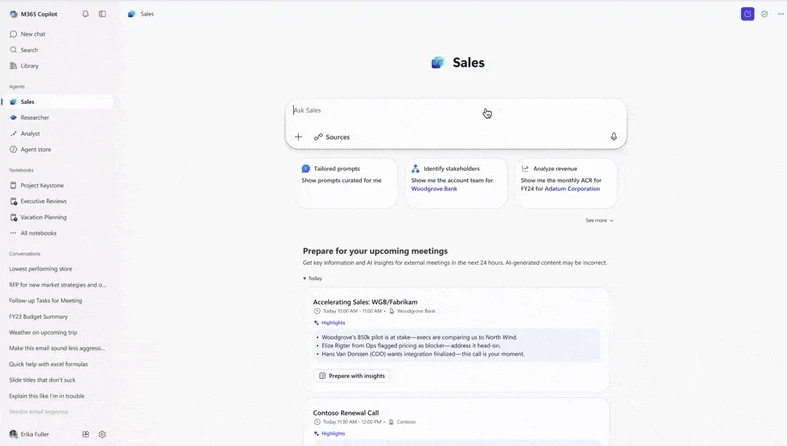The width and height of the screenshot is (787, 446).
Task: Click the plus icon to add attachment
Action: pyautogui.click(x=298, y=137)
